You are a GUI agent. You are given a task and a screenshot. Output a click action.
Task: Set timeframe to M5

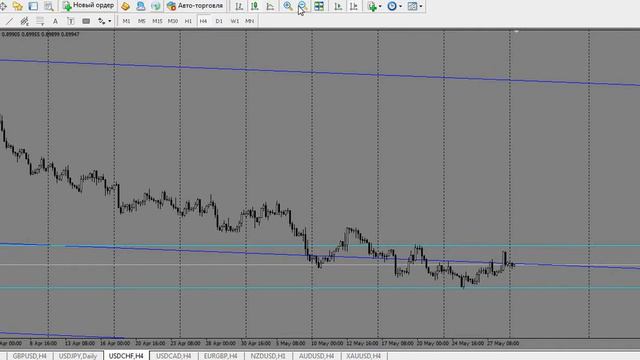142,21
